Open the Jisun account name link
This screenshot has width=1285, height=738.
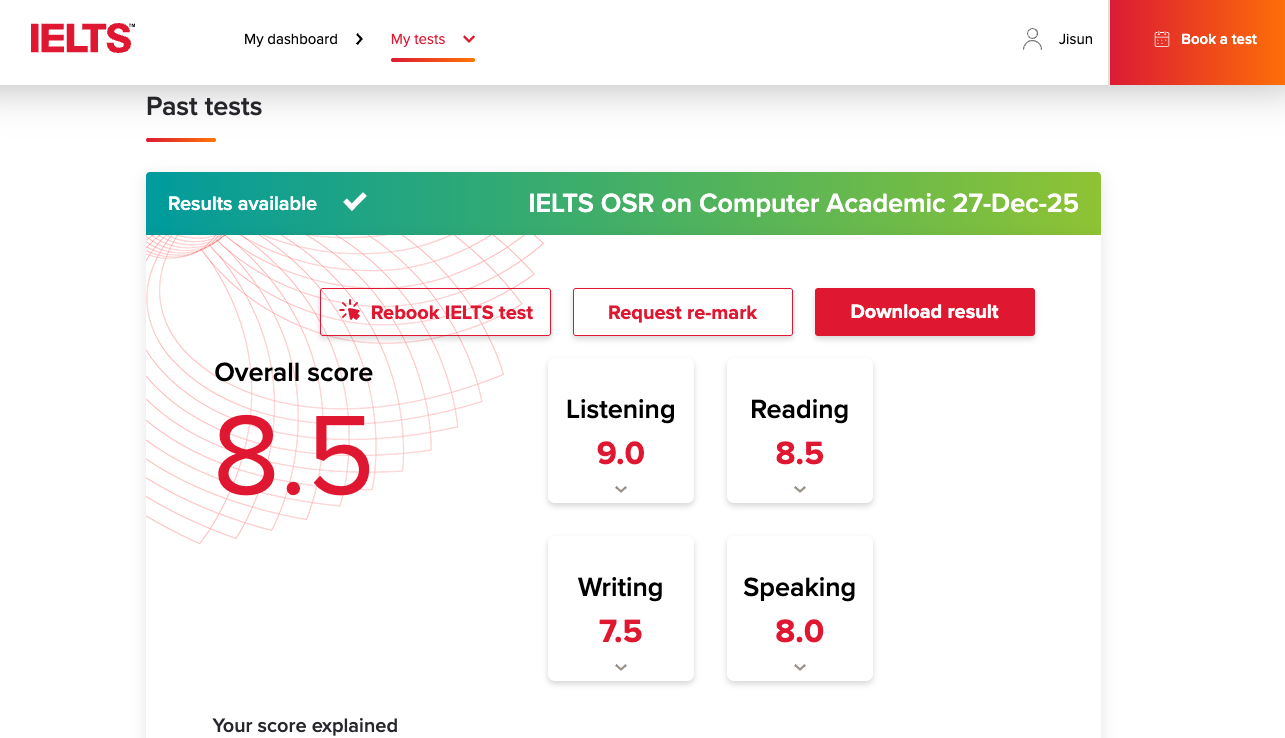[x=1075, y=40]
